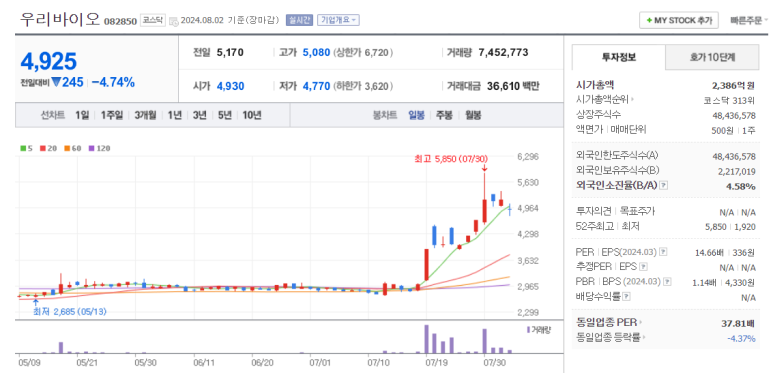Viewport: 773px width, 373px height.
Task: Click the 거래량 value 7,452,773
Action: click(503, 52)
